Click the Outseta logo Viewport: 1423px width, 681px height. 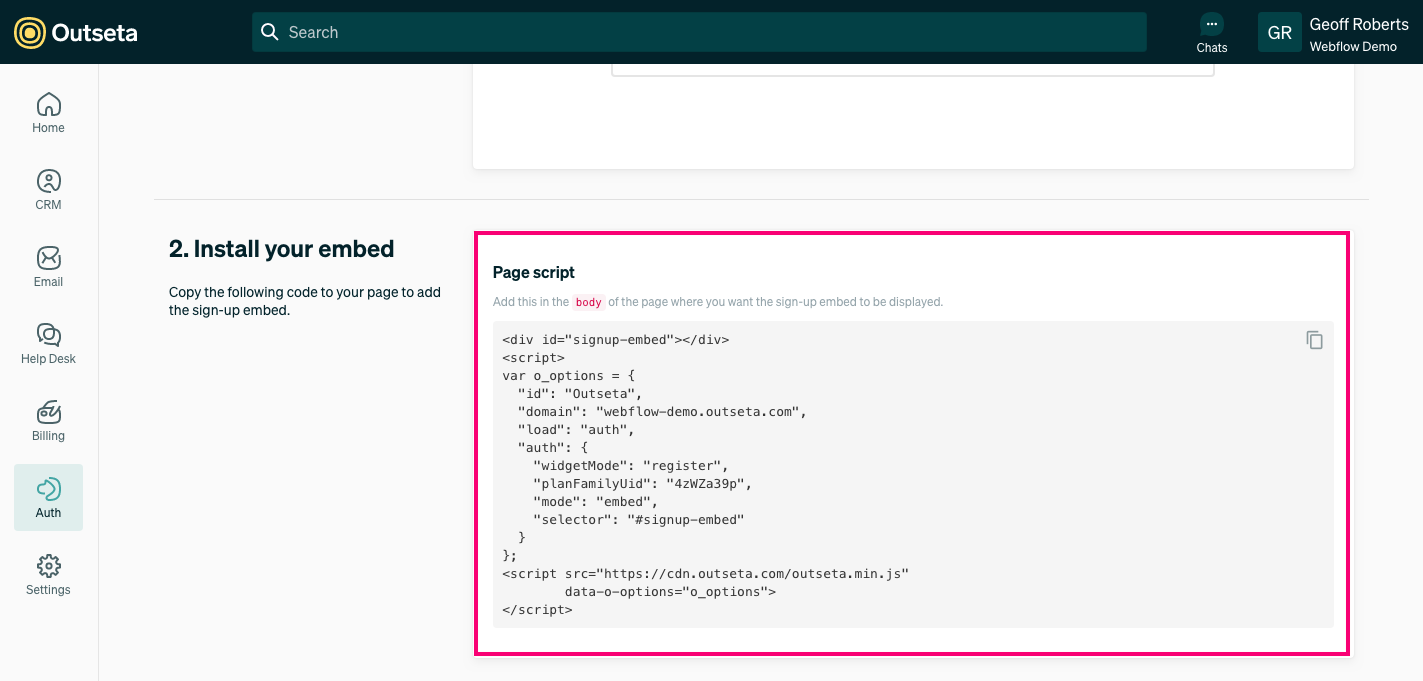tap(76, 32)
